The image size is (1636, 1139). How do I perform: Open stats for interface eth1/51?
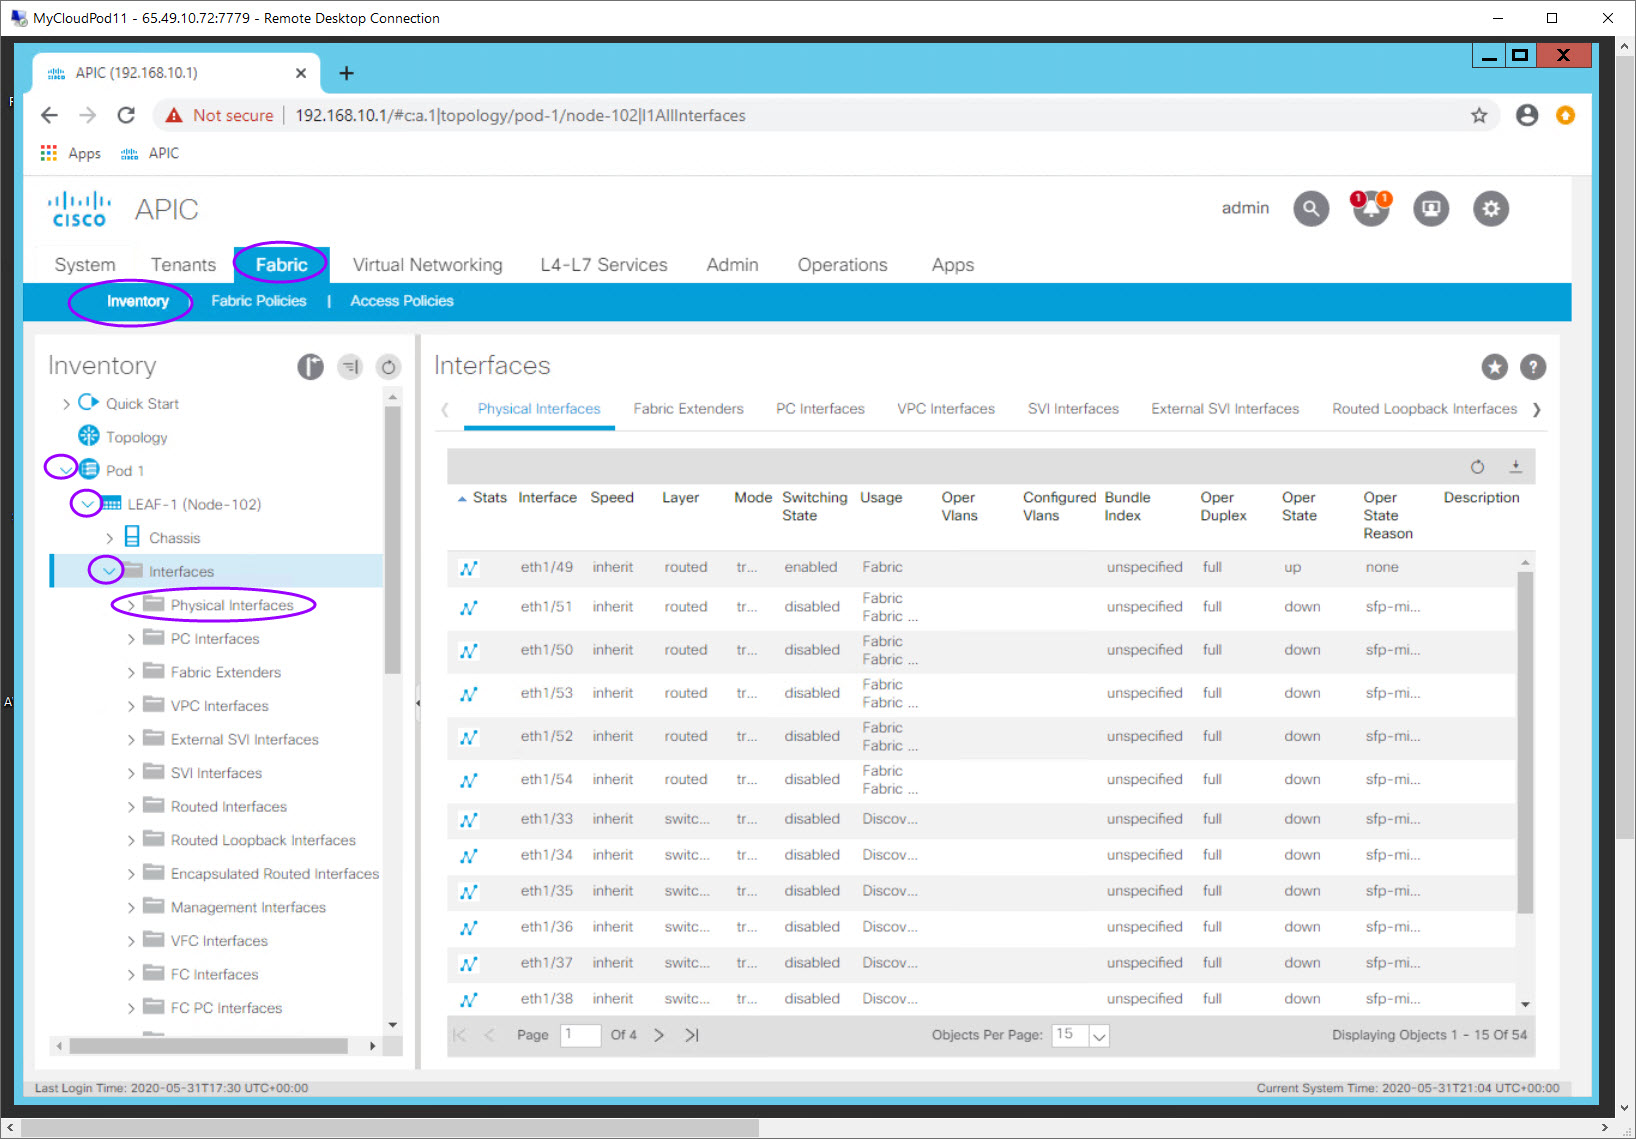tap(468, 608)
